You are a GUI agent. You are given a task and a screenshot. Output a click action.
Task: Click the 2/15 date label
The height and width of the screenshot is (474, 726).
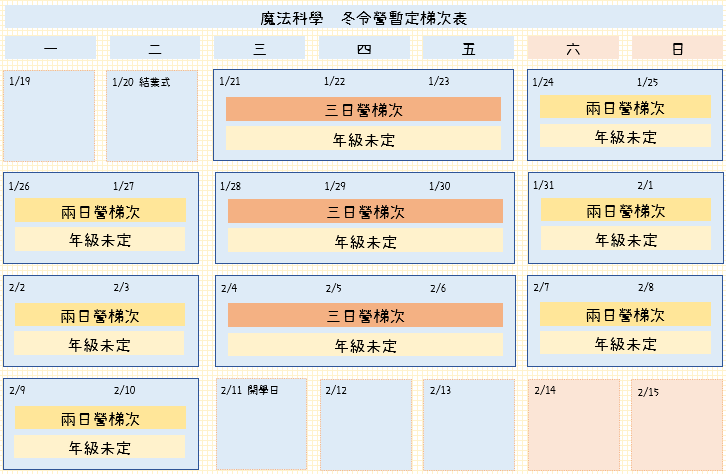click(x=648, y=392)
